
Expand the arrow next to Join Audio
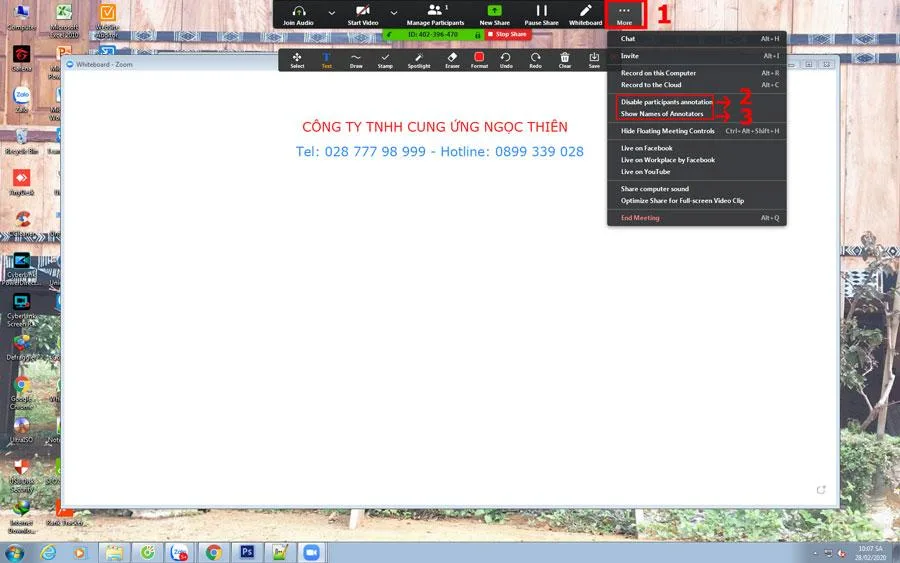(x=332, y=13)
